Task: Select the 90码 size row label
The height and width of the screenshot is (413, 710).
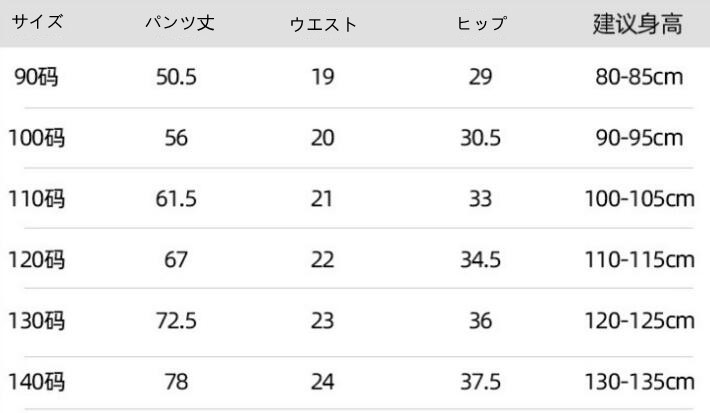Action: [x=37, y=76]
